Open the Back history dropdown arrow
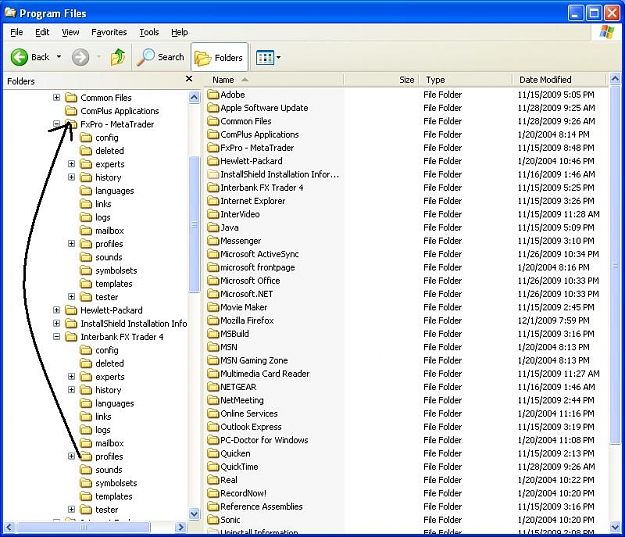 click(x=59, y=57)
